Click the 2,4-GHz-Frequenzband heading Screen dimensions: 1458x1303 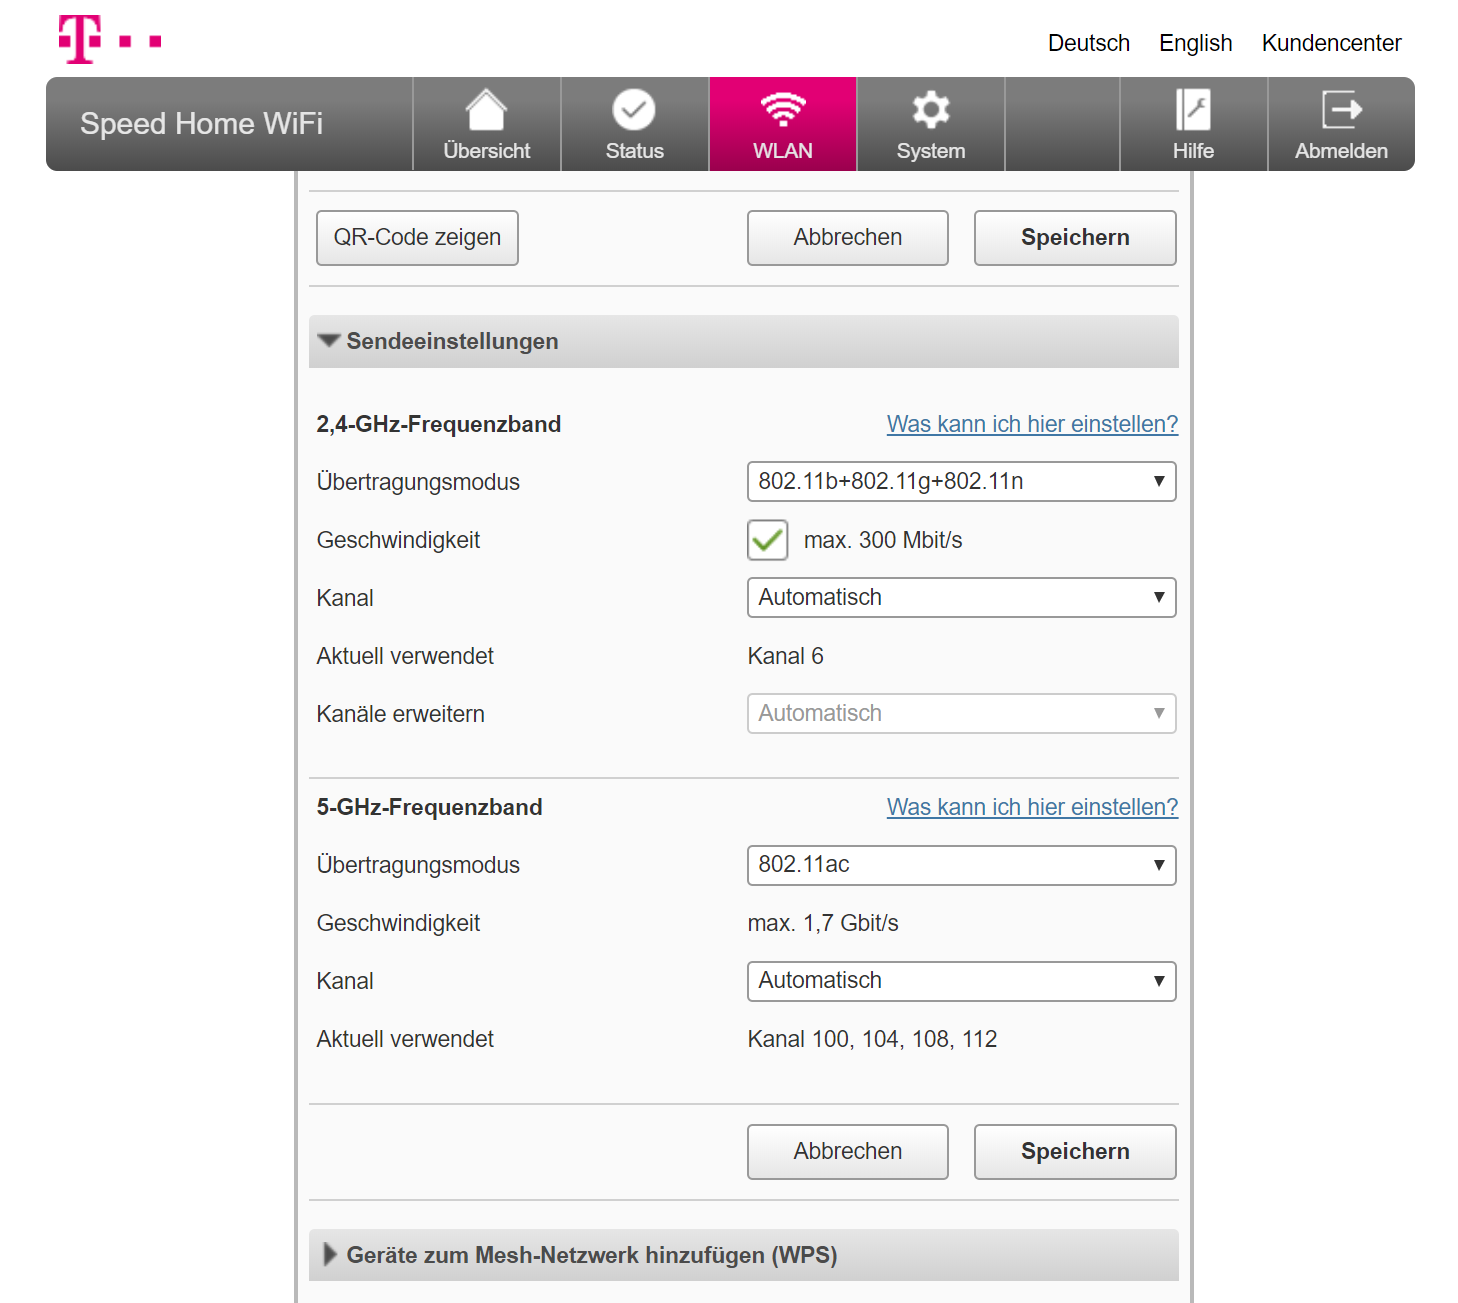(439, 424)
